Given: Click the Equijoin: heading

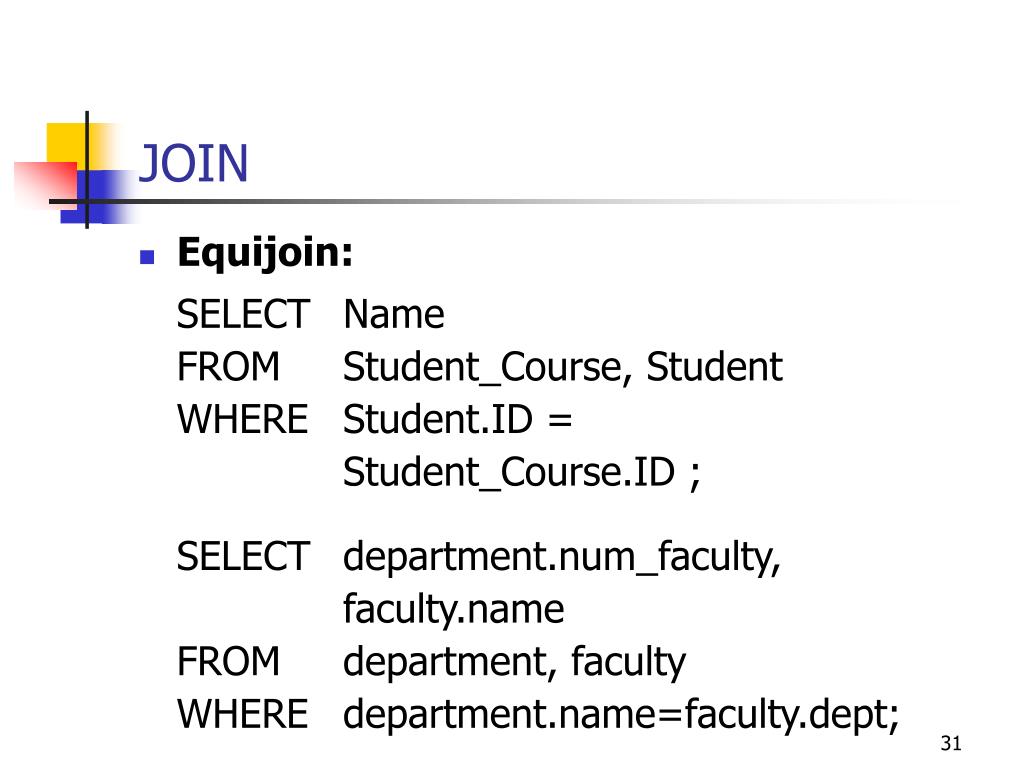Looking at the screenshot, I should point(265,253).
